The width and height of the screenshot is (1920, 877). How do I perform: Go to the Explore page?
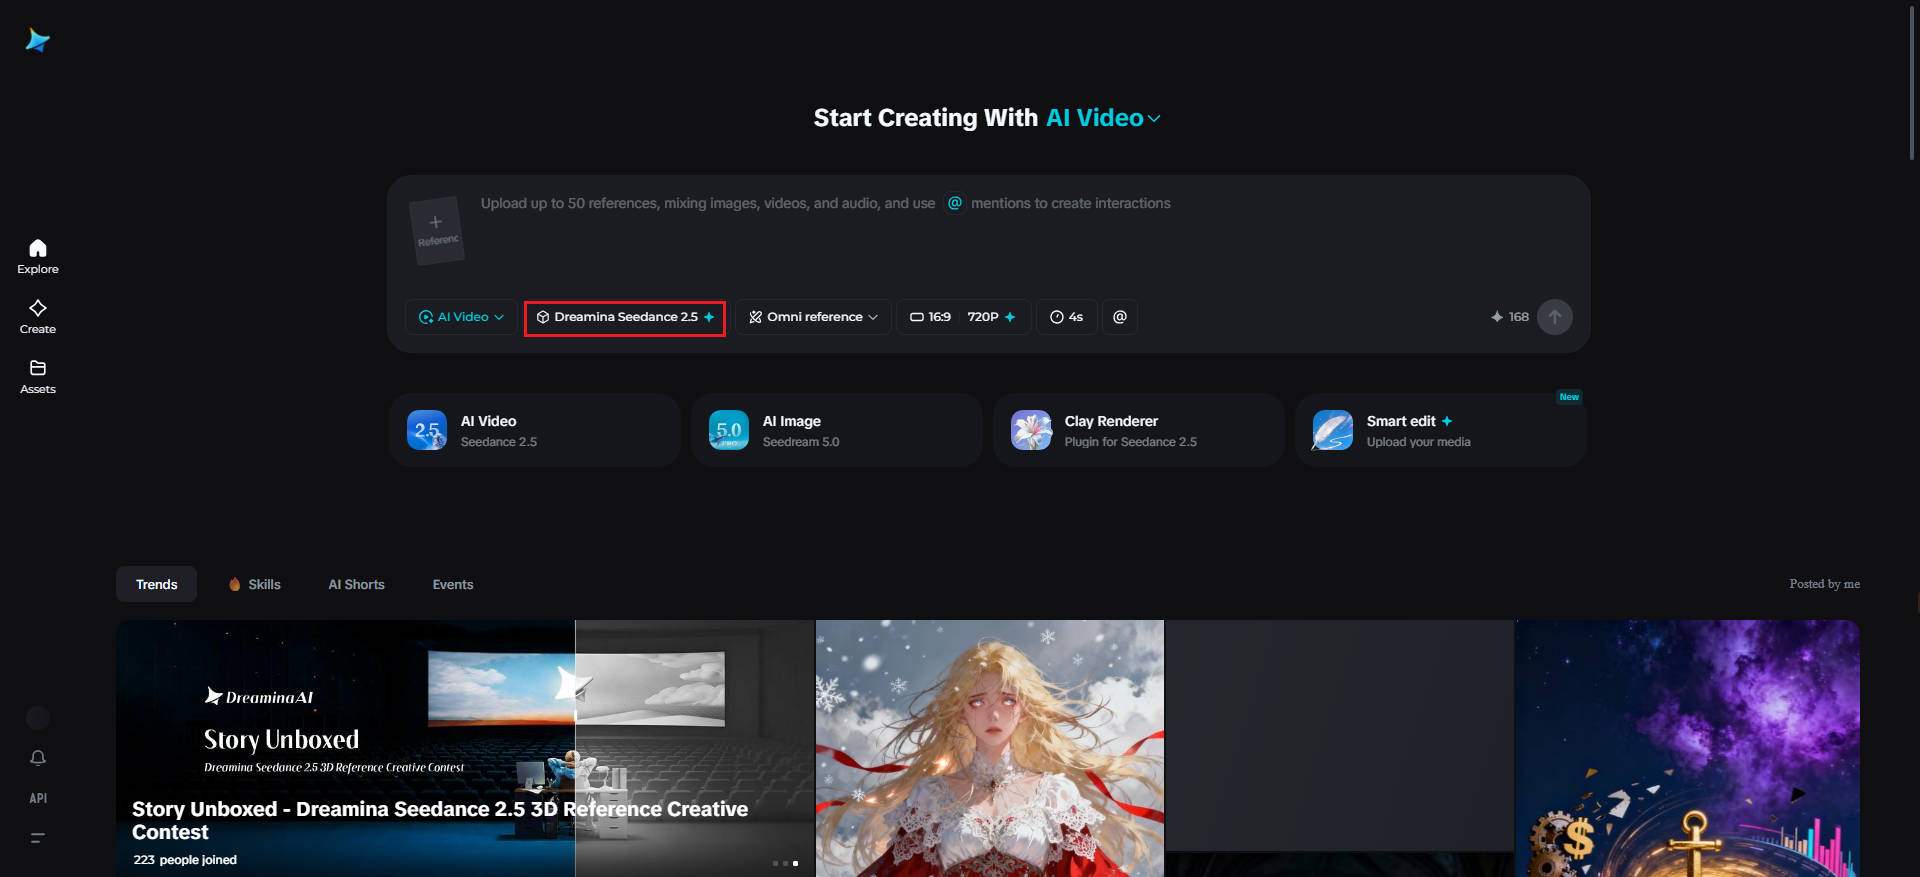(x=38, y=256)
